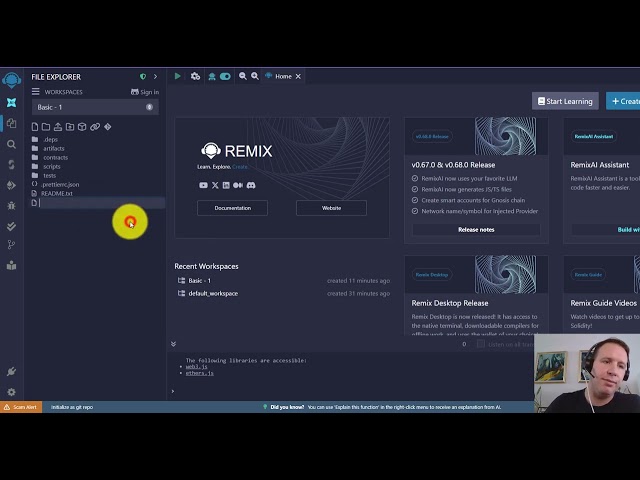
Task: Open the Search in files sidebar icon
Action: 11,144
